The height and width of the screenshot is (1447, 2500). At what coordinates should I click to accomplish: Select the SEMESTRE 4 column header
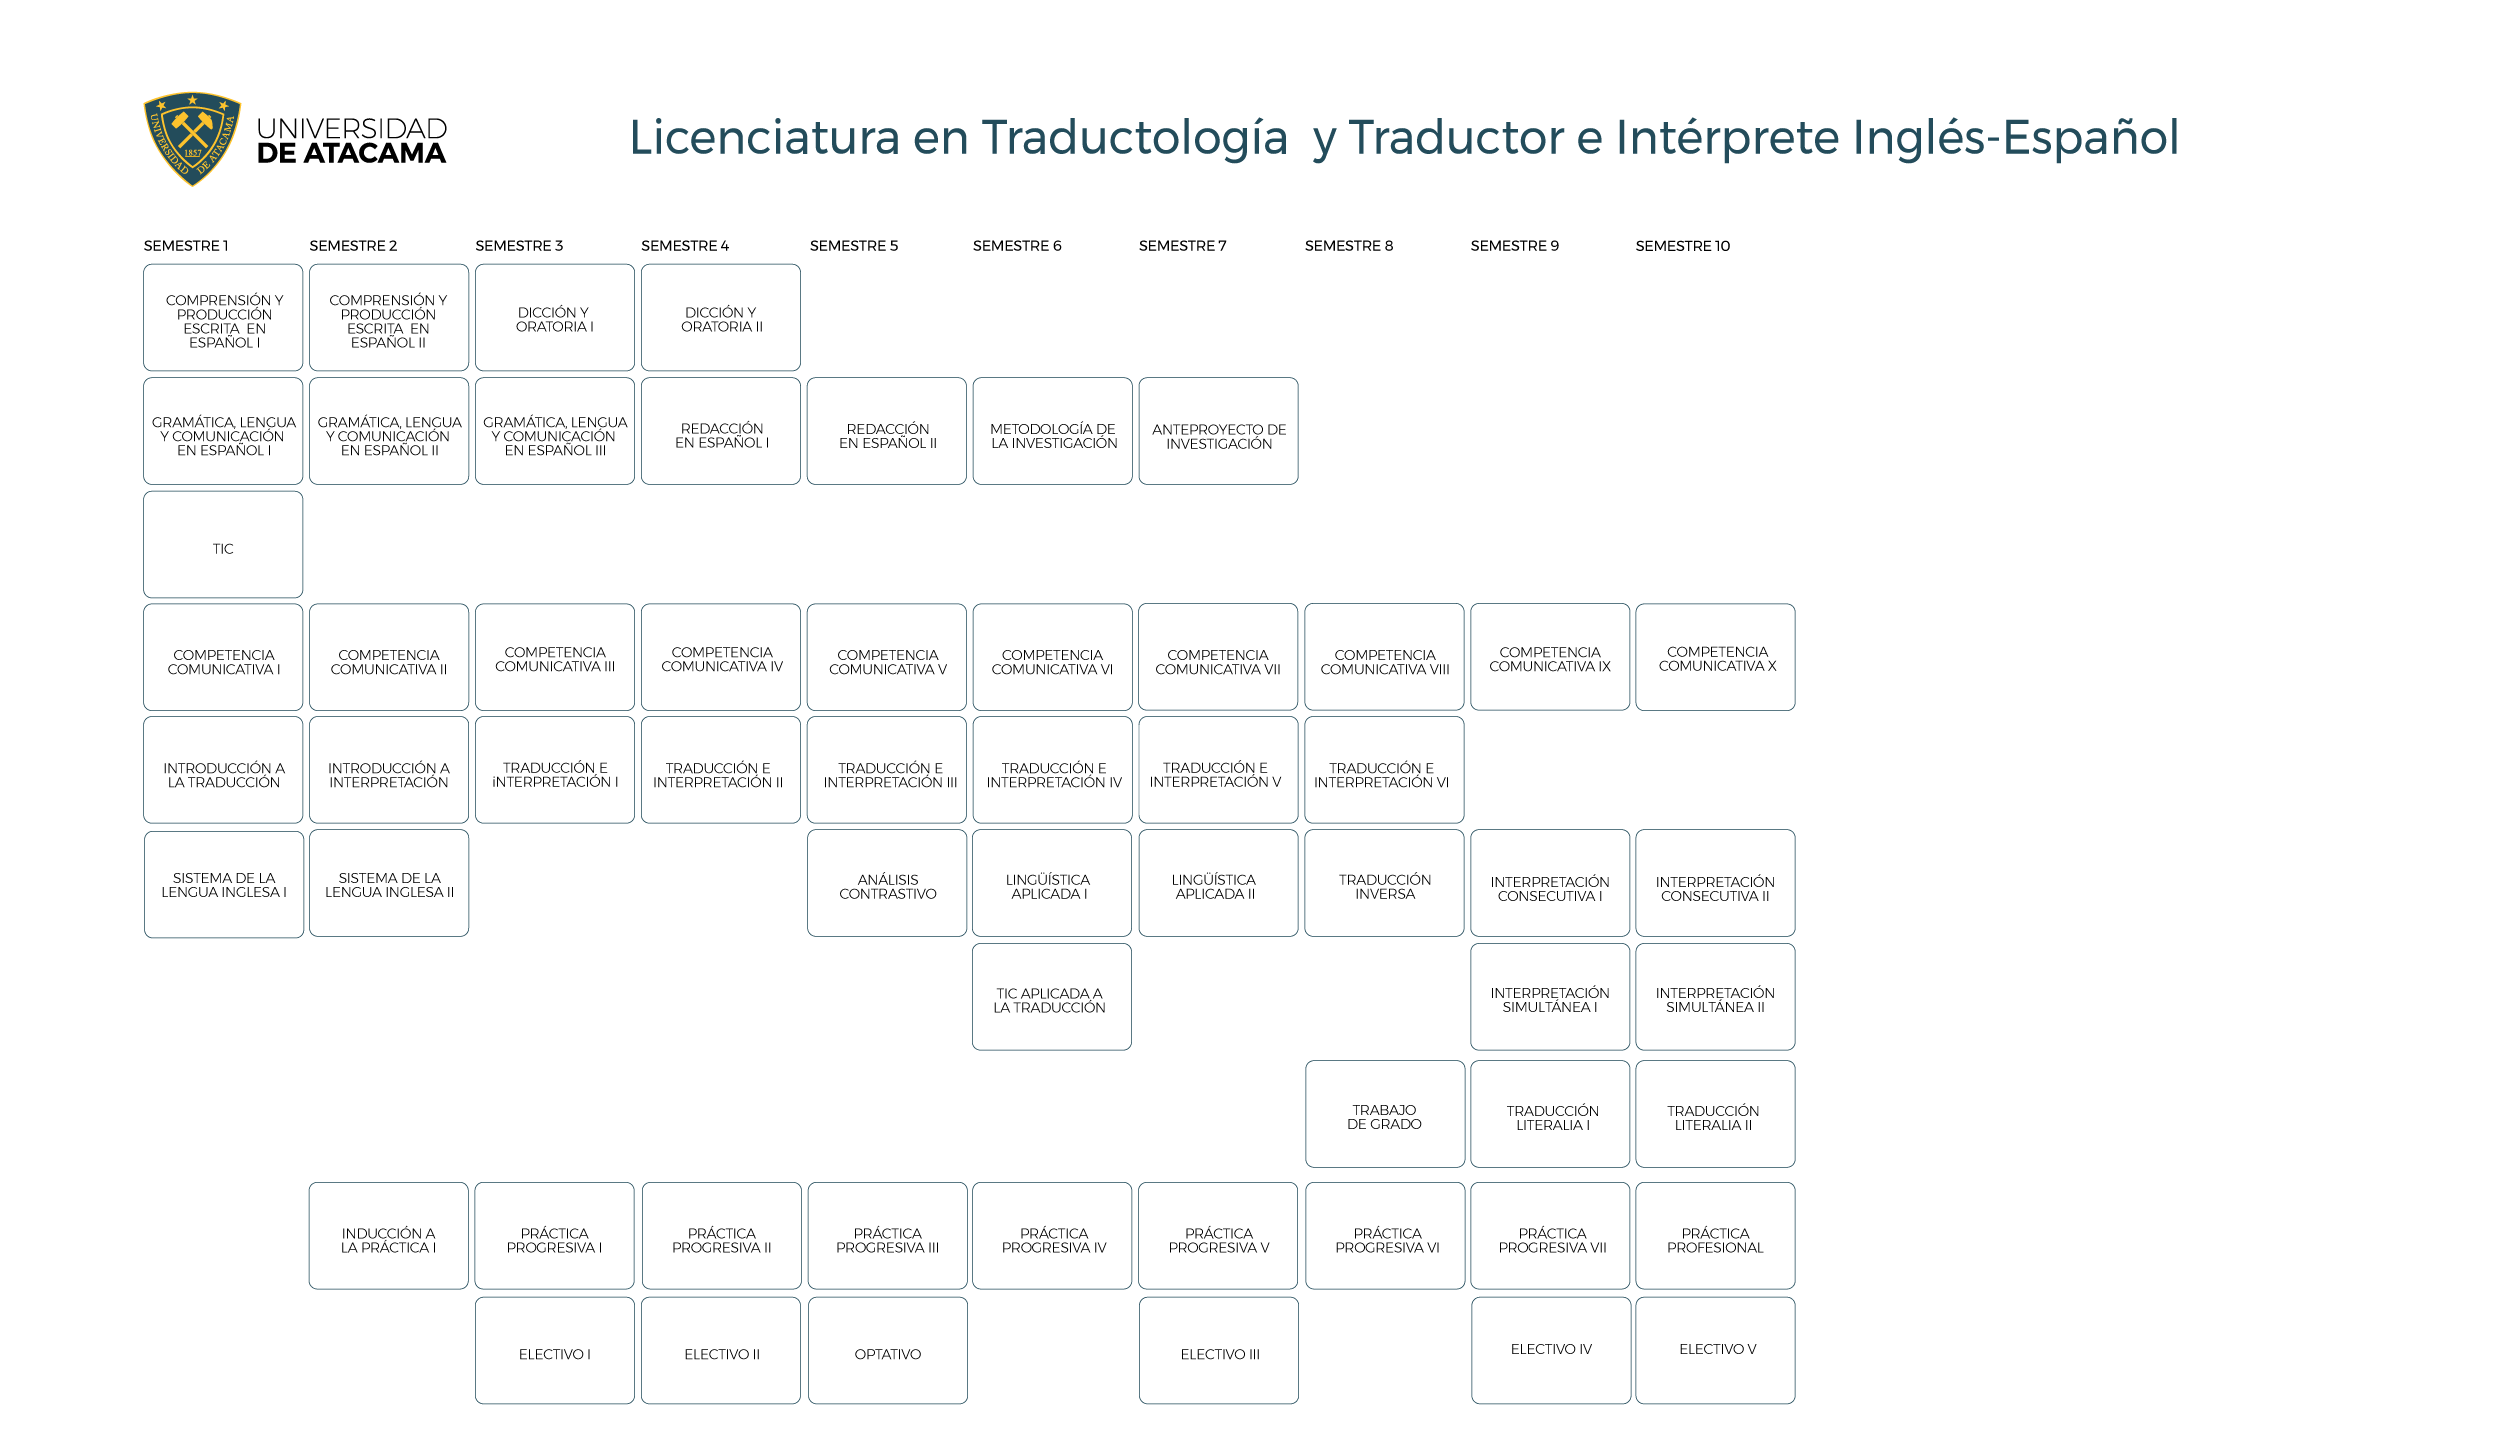tap(685, 246)
